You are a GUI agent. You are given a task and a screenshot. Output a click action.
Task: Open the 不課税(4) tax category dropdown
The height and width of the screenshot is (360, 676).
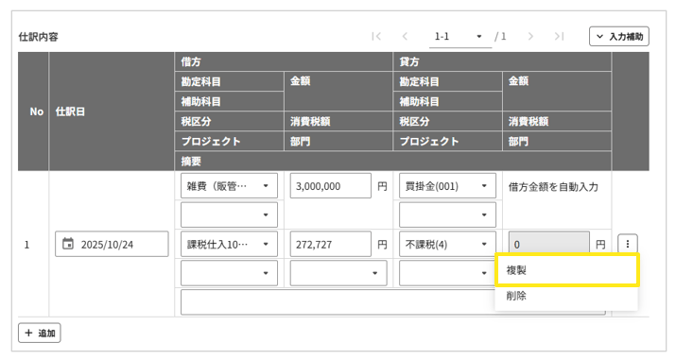(x=448, y=244)
